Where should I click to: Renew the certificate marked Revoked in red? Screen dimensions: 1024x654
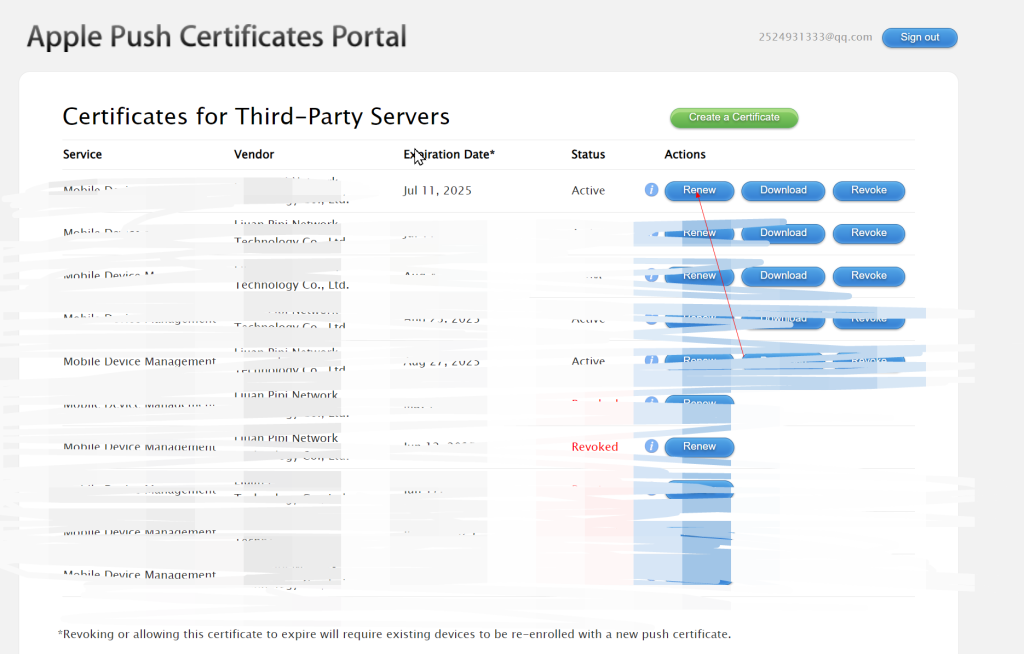click(699, 446)
